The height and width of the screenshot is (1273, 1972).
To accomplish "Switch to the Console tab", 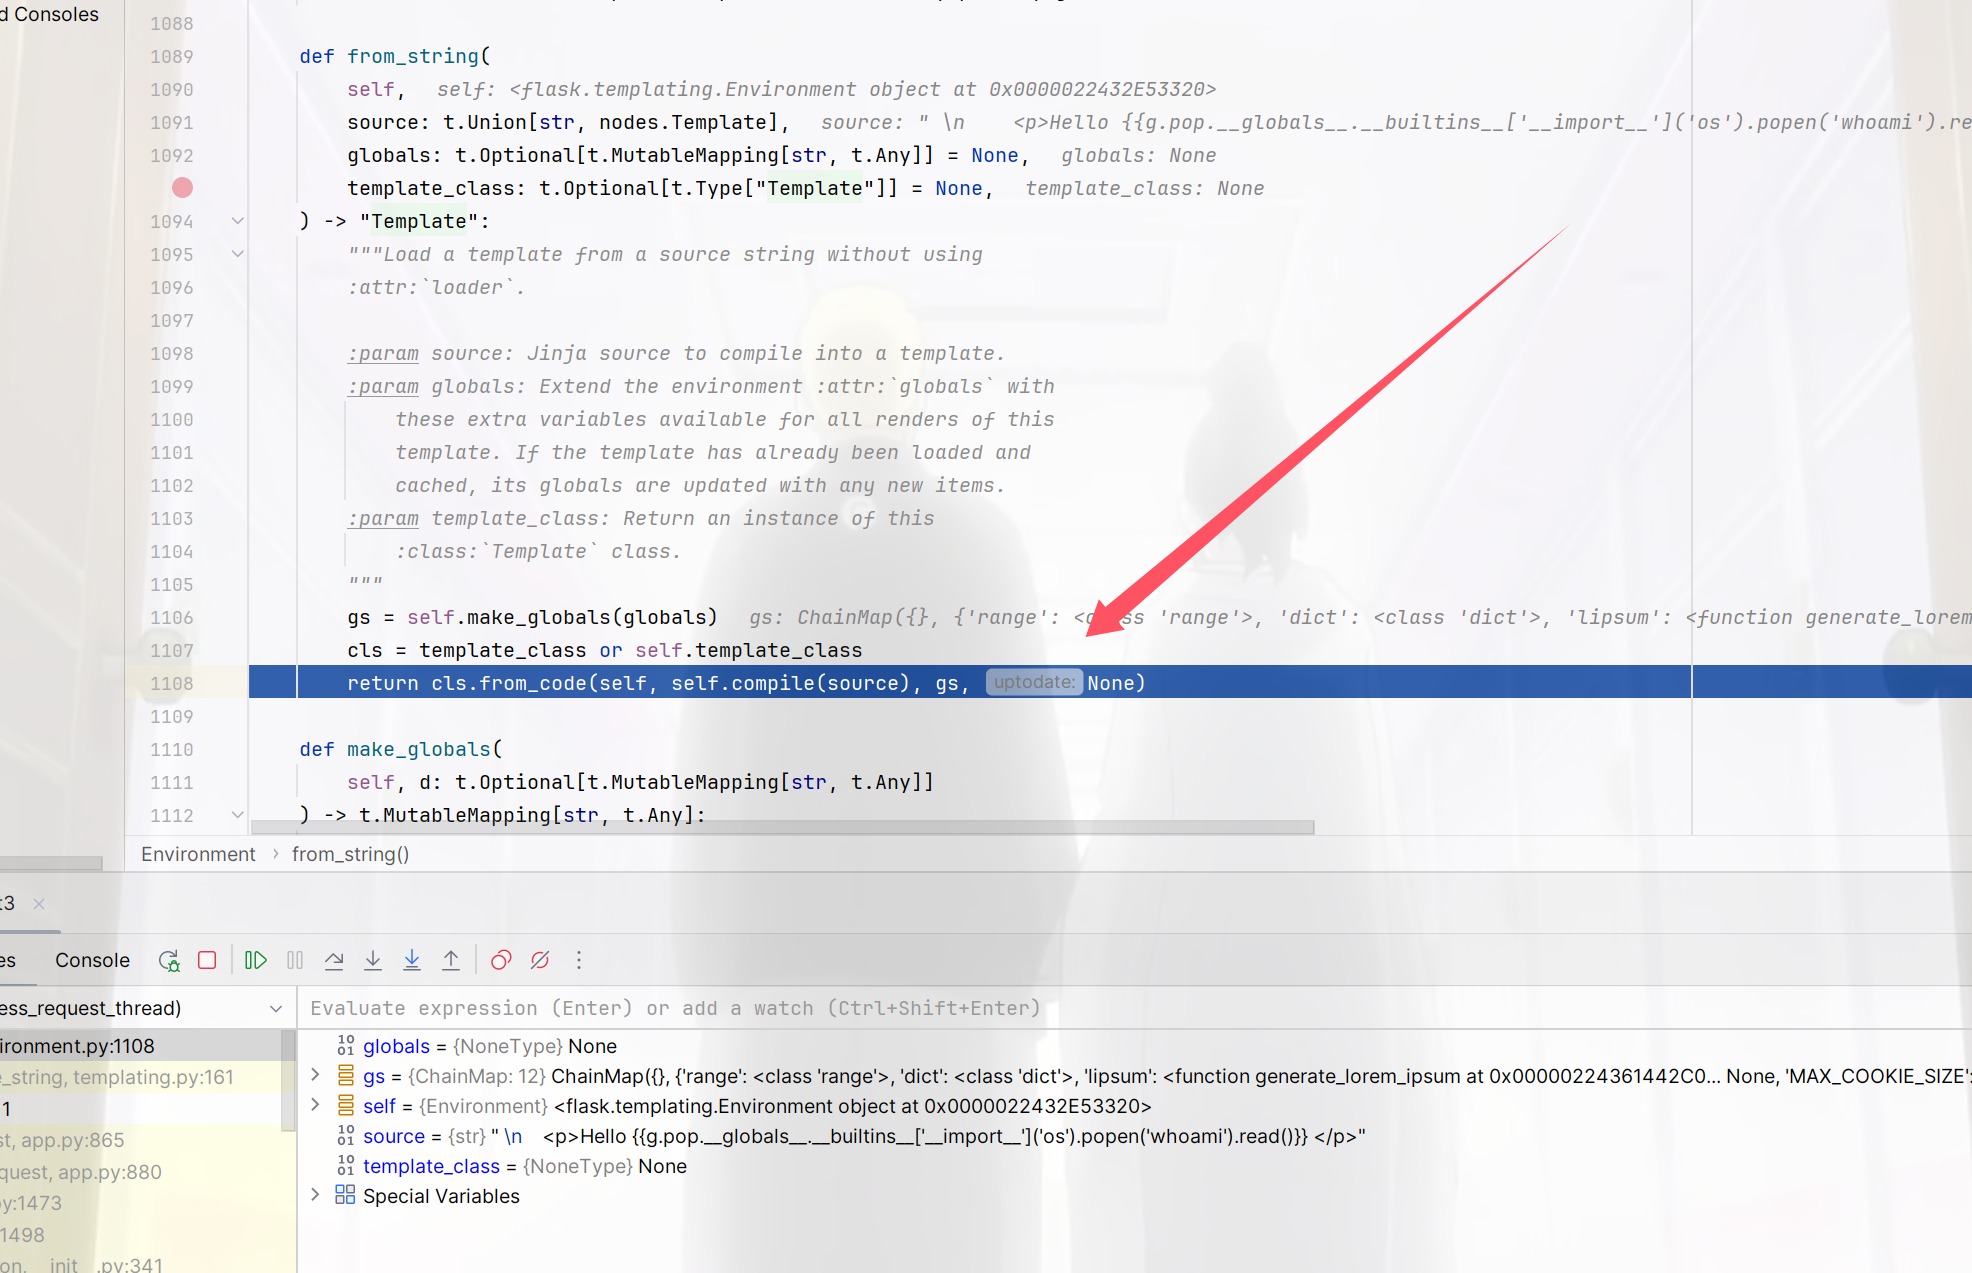I will 92,960.
